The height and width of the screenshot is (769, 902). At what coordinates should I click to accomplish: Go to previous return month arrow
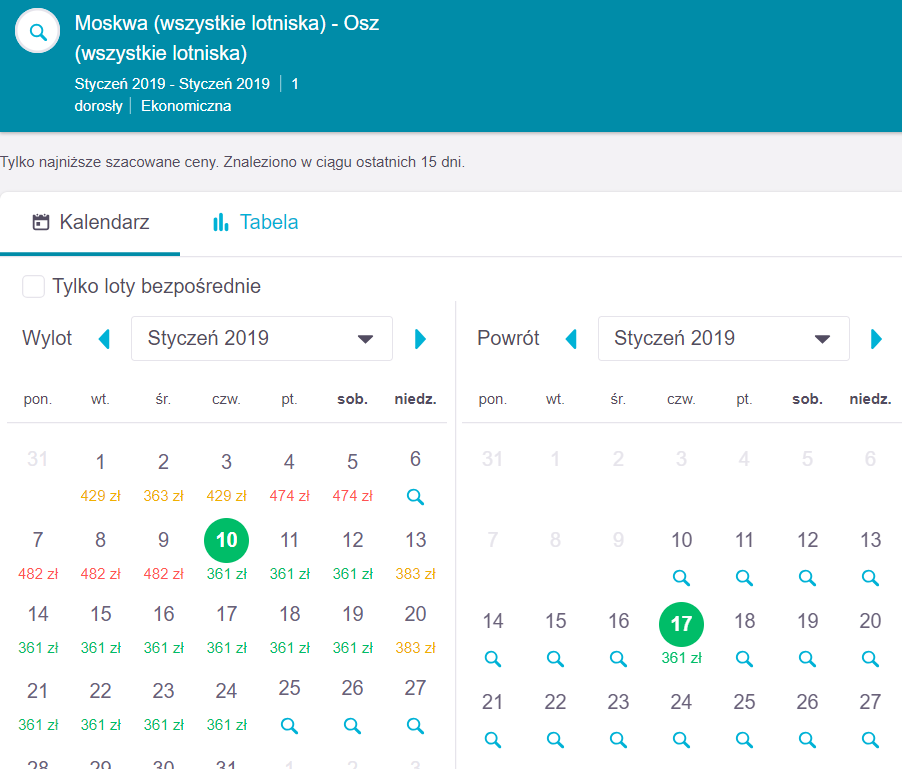pyautogui.click(x=571, y=339)
